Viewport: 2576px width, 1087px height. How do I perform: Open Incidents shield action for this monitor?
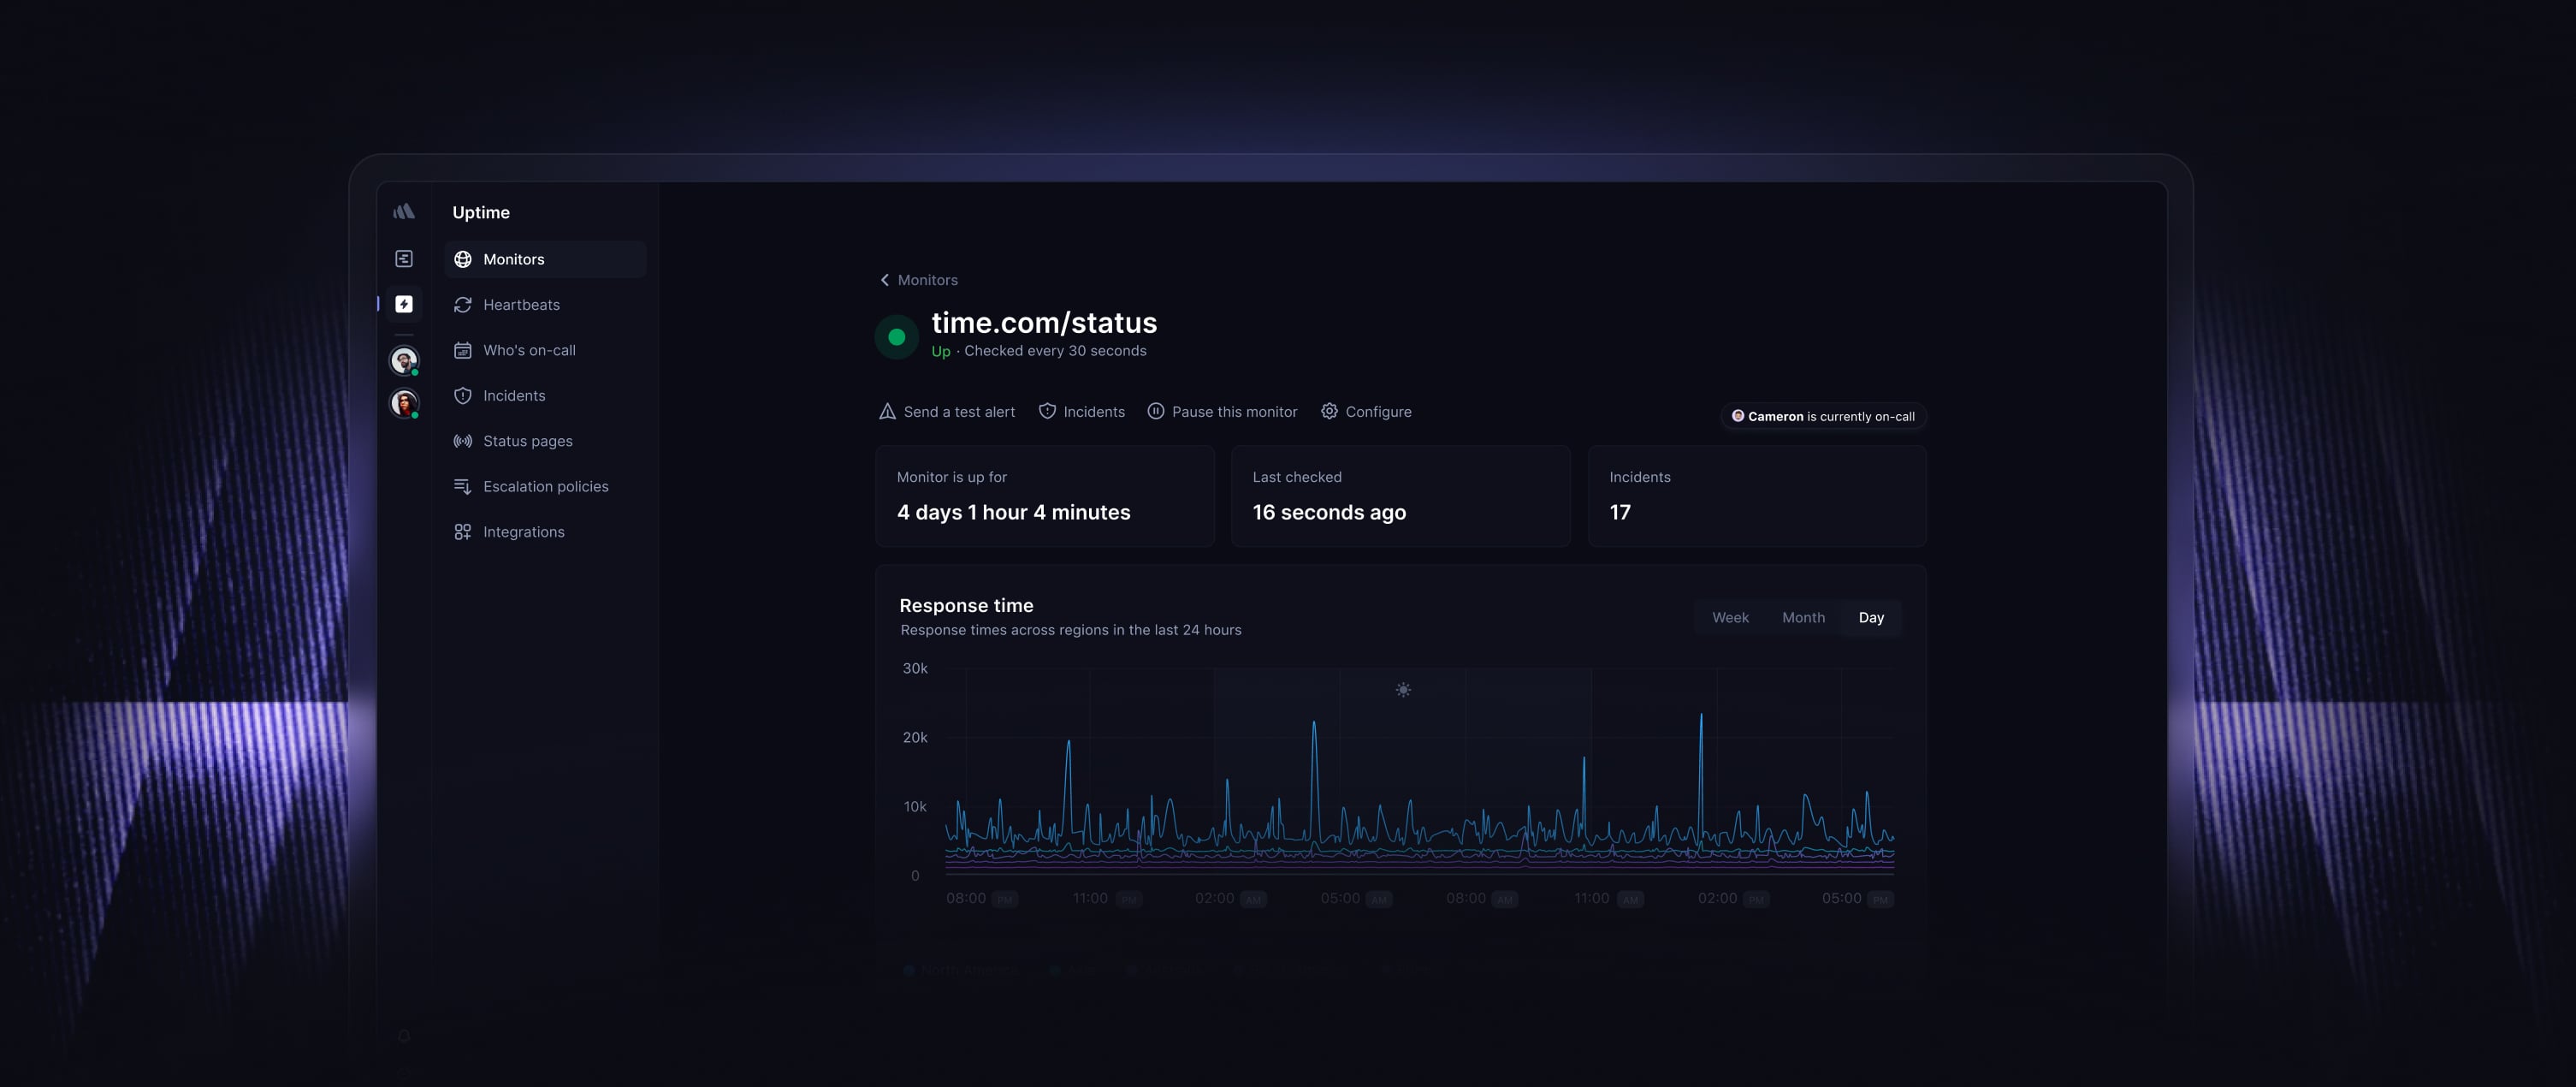pos(1081,412)
